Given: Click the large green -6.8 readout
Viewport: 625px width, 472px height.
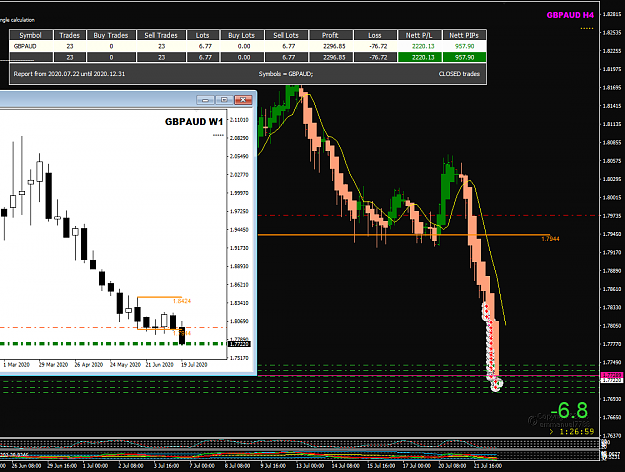Looking at the screenshot, I should (x=569, y=411).
